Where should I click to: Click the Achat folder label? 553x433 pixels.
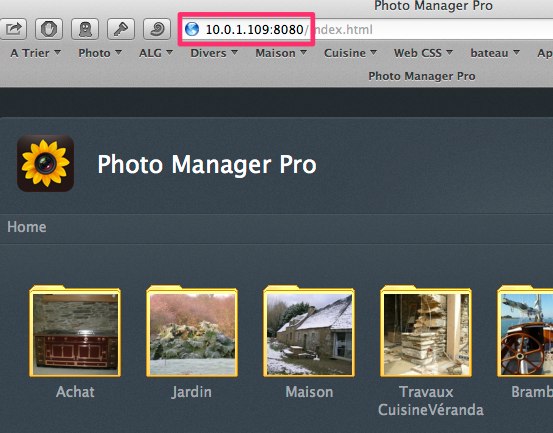pyautogui.click(x=75, y=392)
